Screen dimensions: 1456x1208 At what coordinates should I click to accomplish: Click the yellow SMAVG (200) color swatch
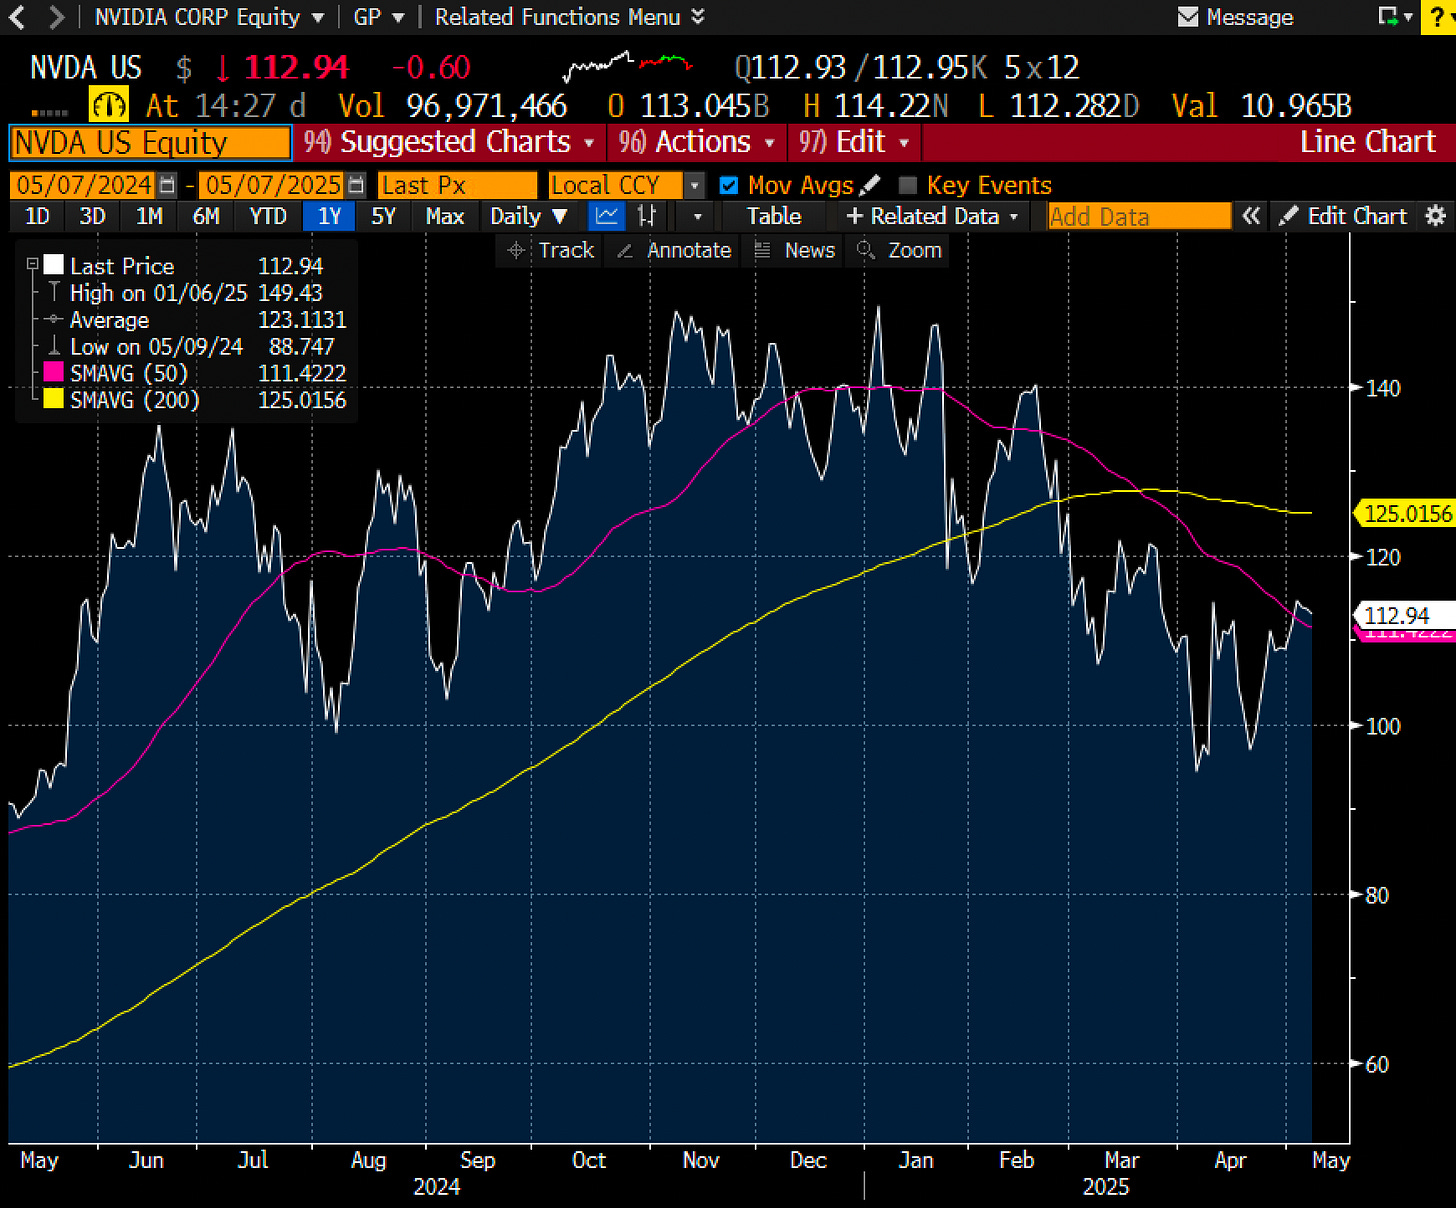point(53,399)
